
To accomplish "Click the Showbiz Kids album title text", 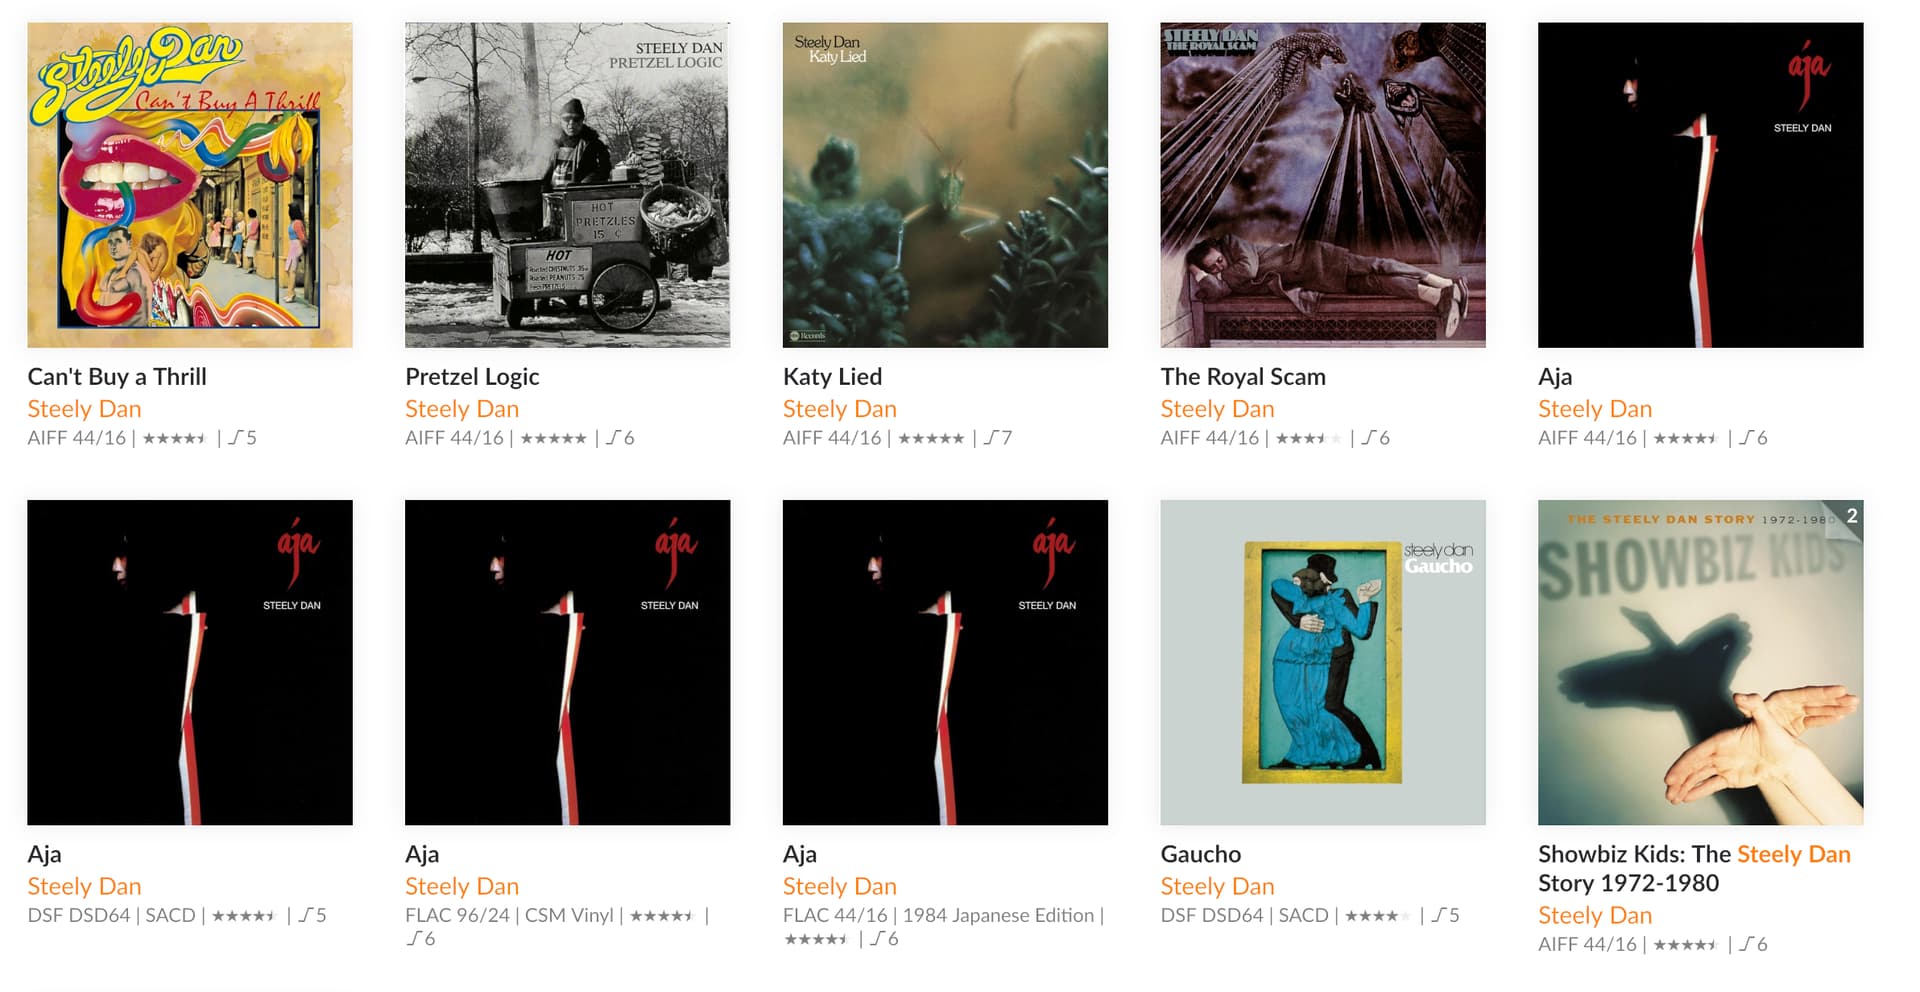I will pyautogui.click(x=1694, y=868).
